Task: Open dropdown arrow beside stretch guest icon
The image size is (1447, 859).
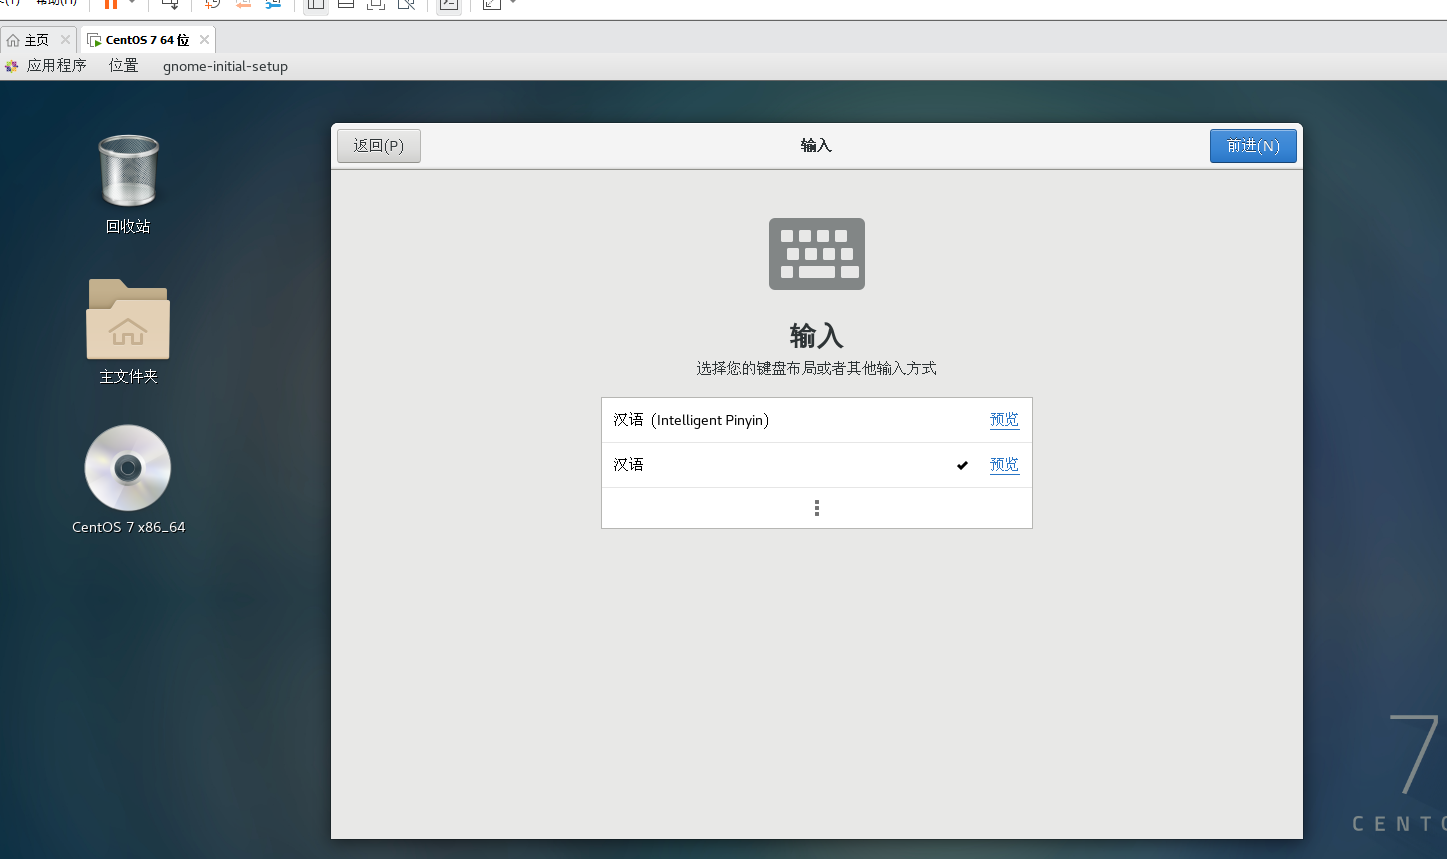Action: (x=513, y=3)
